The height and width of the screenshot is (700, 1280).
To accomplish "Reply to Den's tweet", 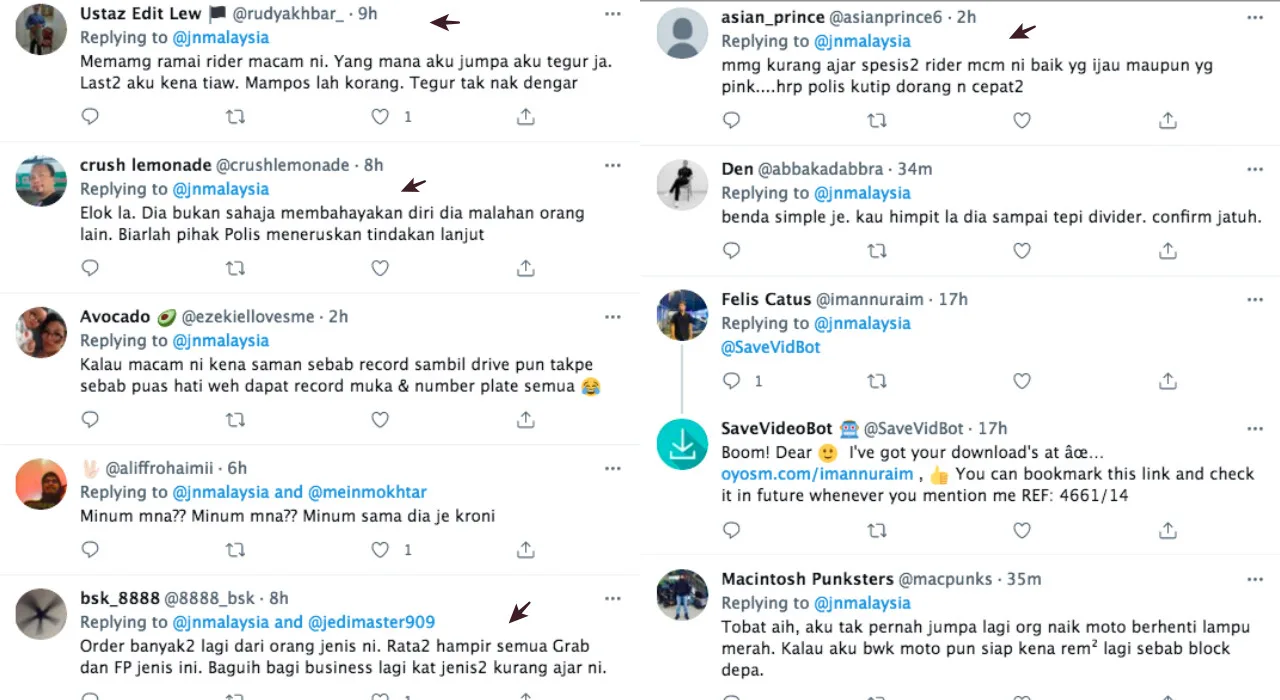I will click(x=731, y=251).
